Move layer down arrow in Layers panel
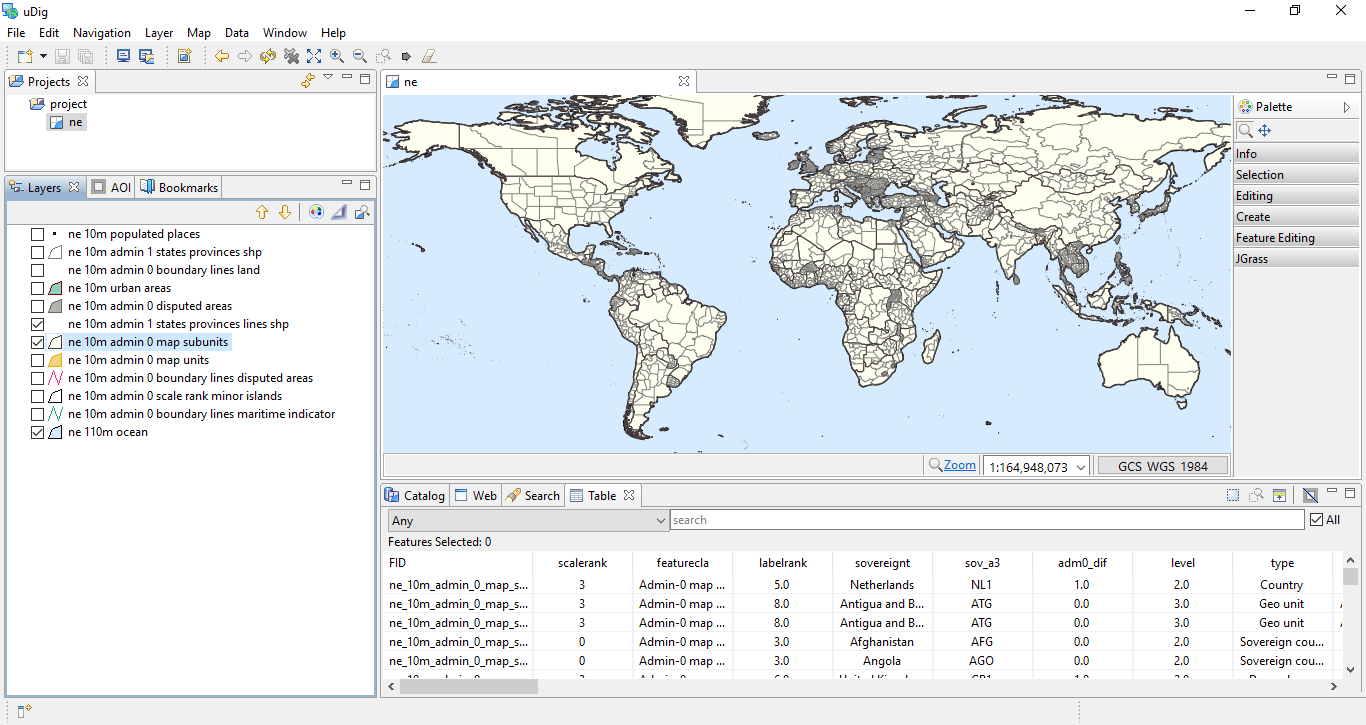Viewport: 1366px width, 725px height. pos(285,212)
